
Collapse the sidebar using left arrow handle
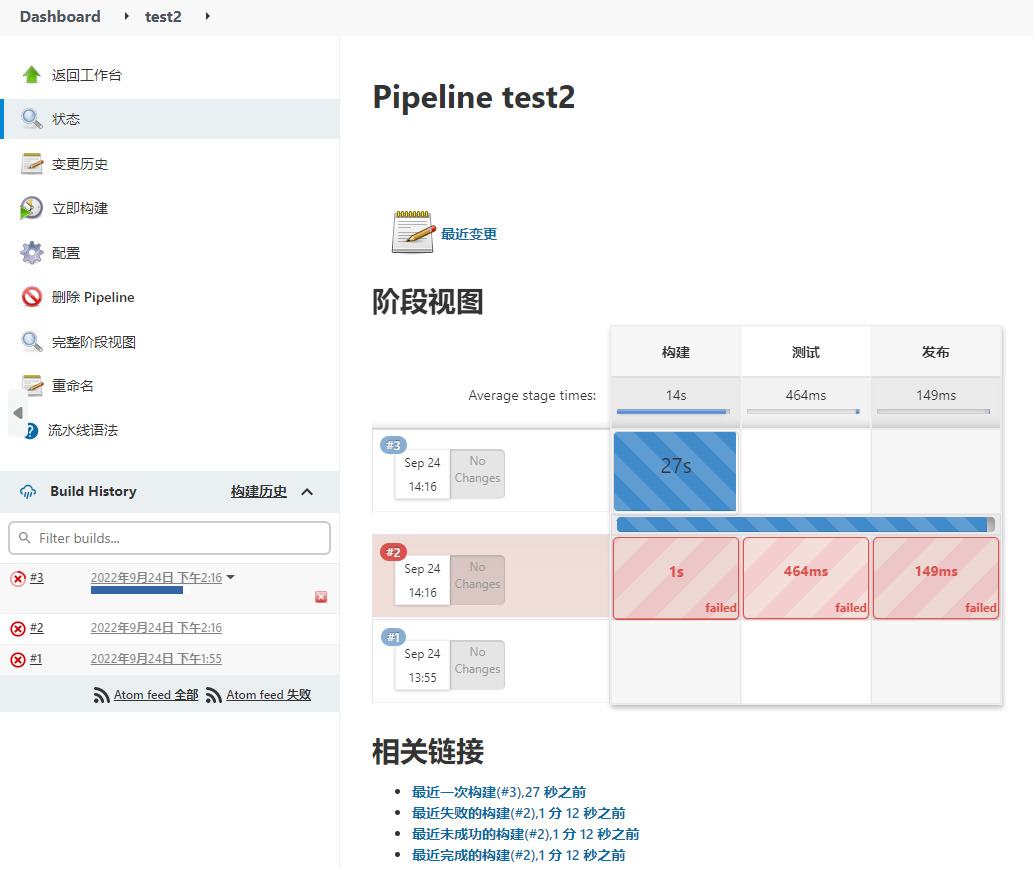[17, 412]
